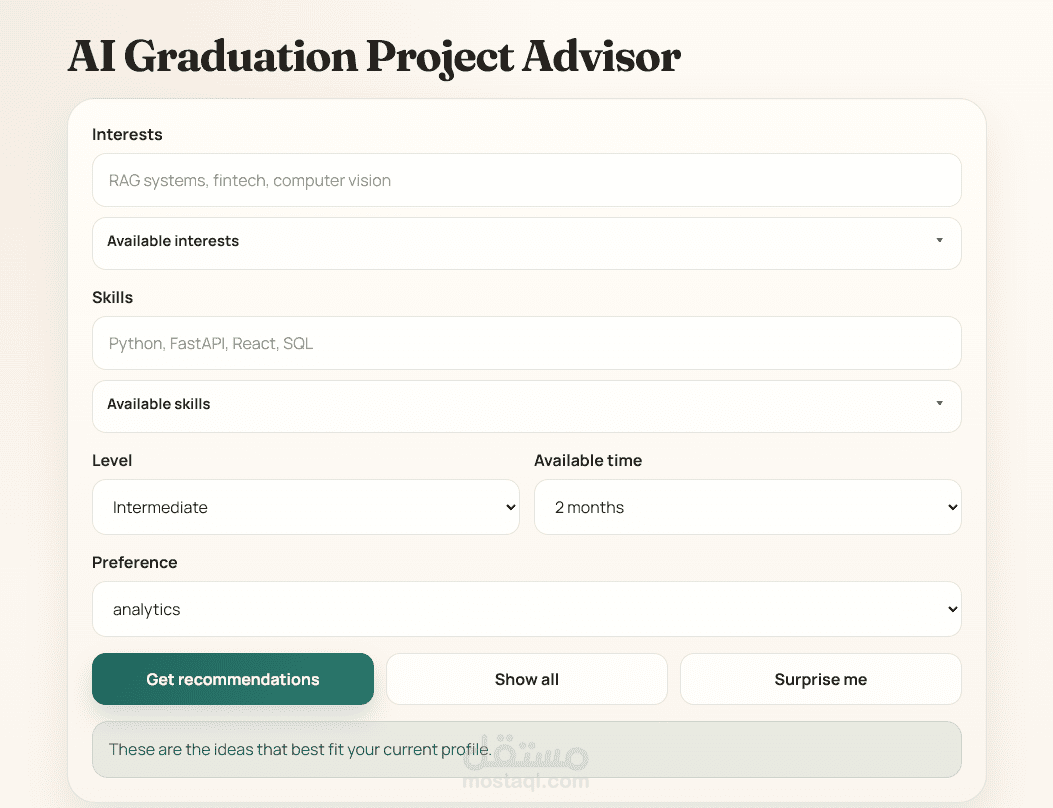Click the Skills field label

point(112,298)
